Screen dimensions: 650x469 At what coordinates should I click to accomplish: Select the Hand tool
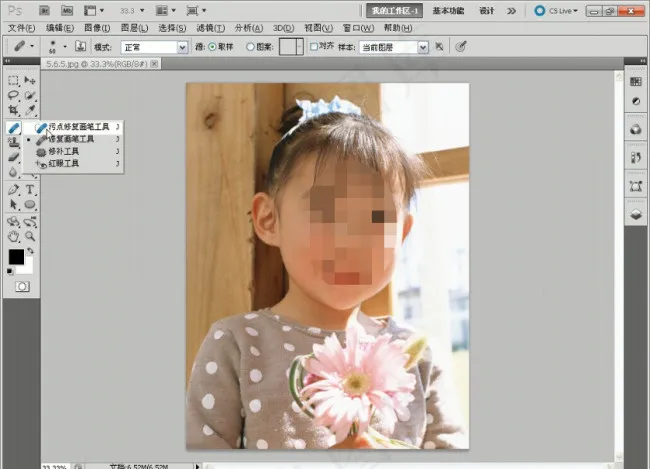point(13,236)
